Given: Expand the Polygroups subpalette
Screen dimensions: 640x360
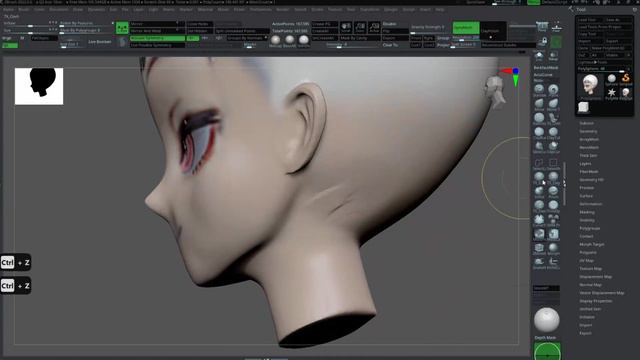Looking at the screenshot, I should [590, 228].
